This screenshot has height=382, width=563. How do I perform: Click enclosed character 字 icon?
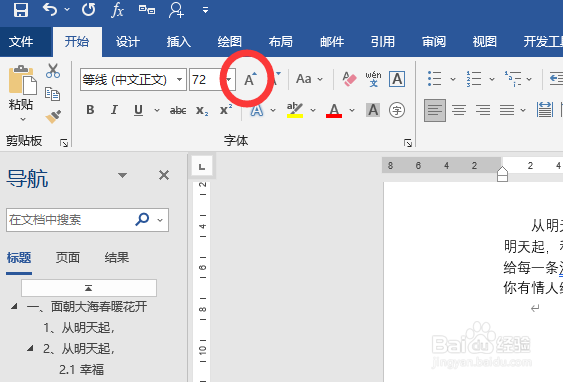397,110
